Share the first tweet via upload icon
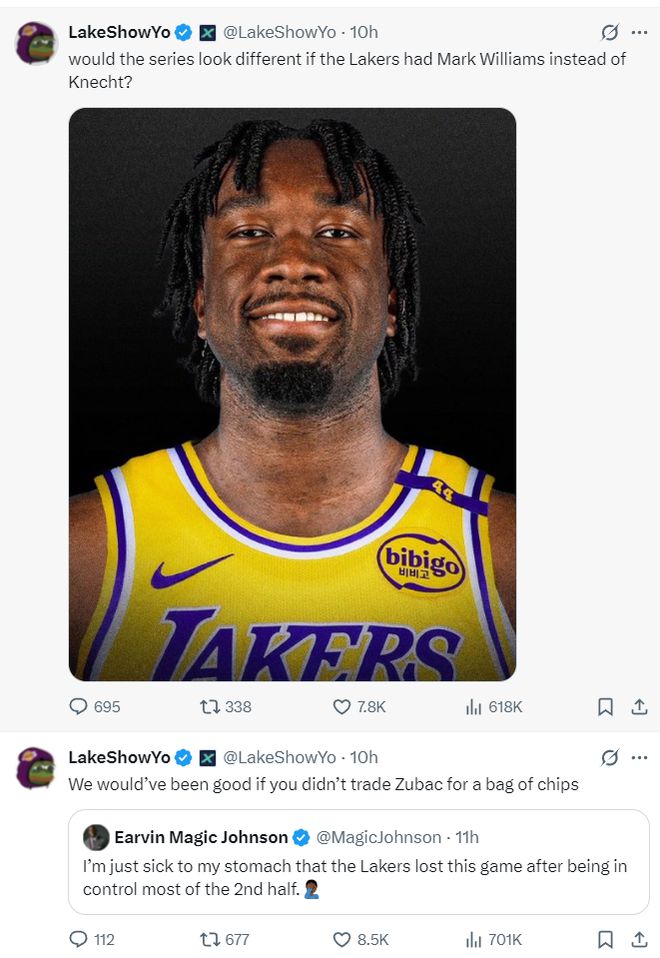The height and width of the screenshot is (958, 660). [639, 707]
